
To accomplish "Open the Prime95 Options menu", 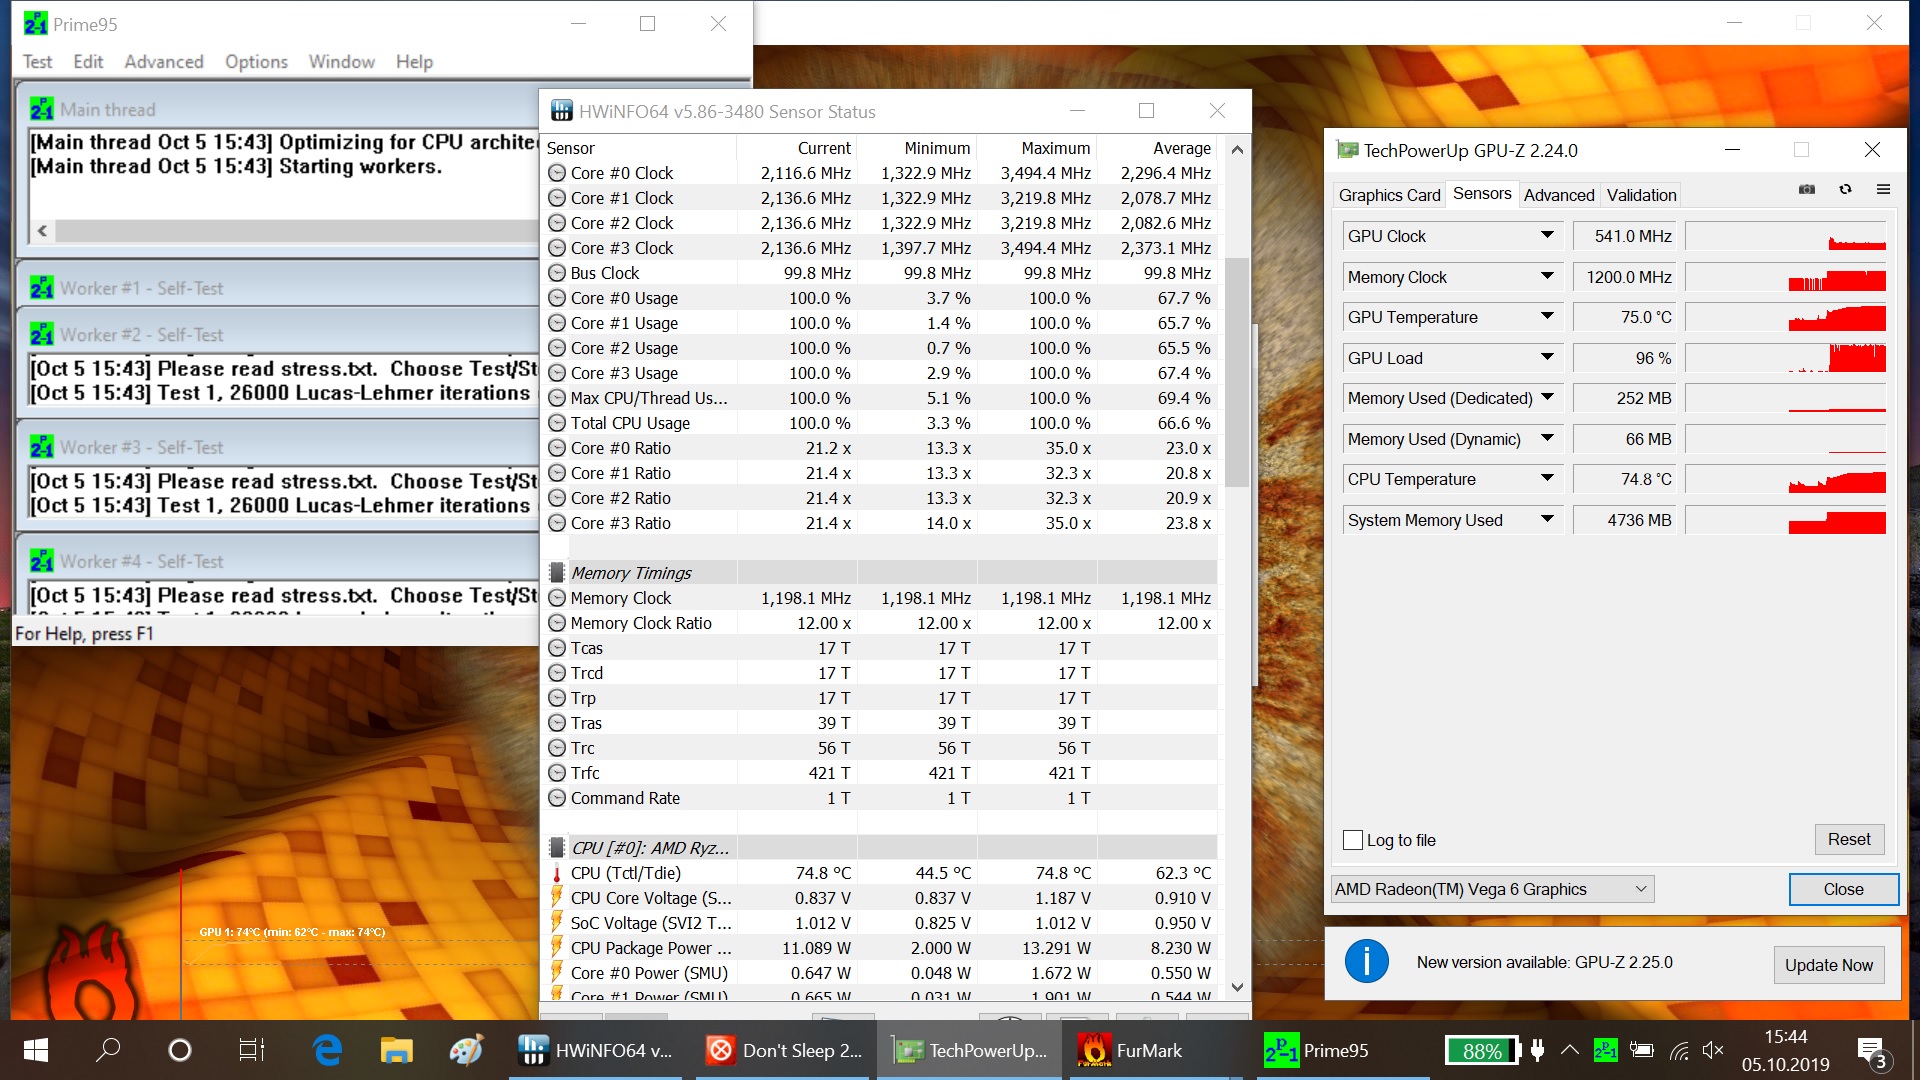I will coord(256,62).
